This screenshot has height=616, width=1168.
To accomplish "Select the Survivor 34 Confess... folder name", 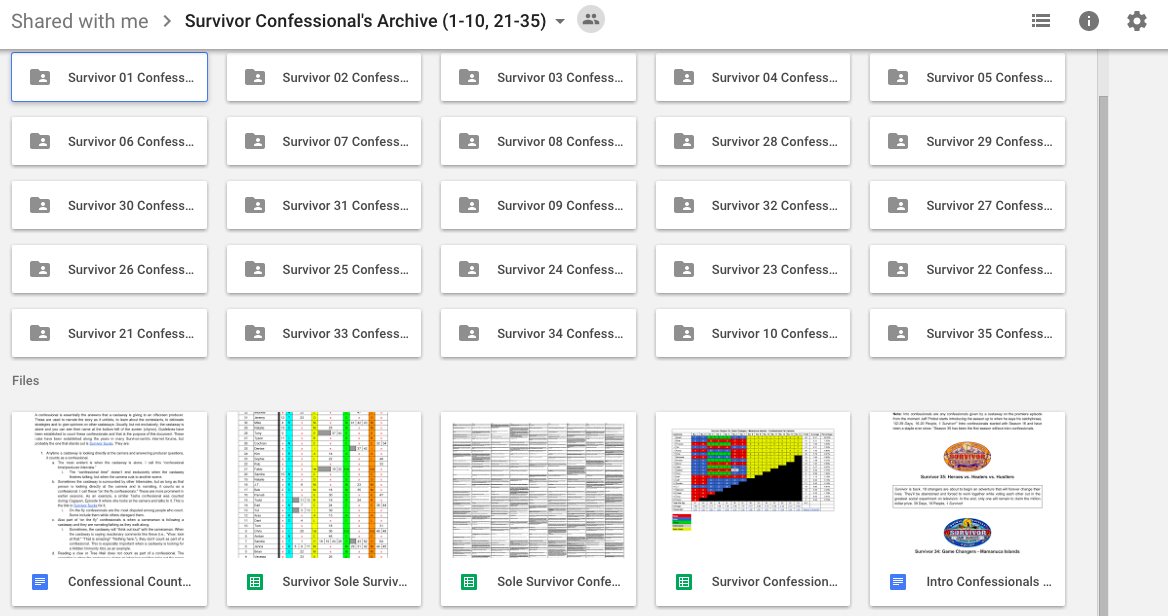I will coord(559,334).
